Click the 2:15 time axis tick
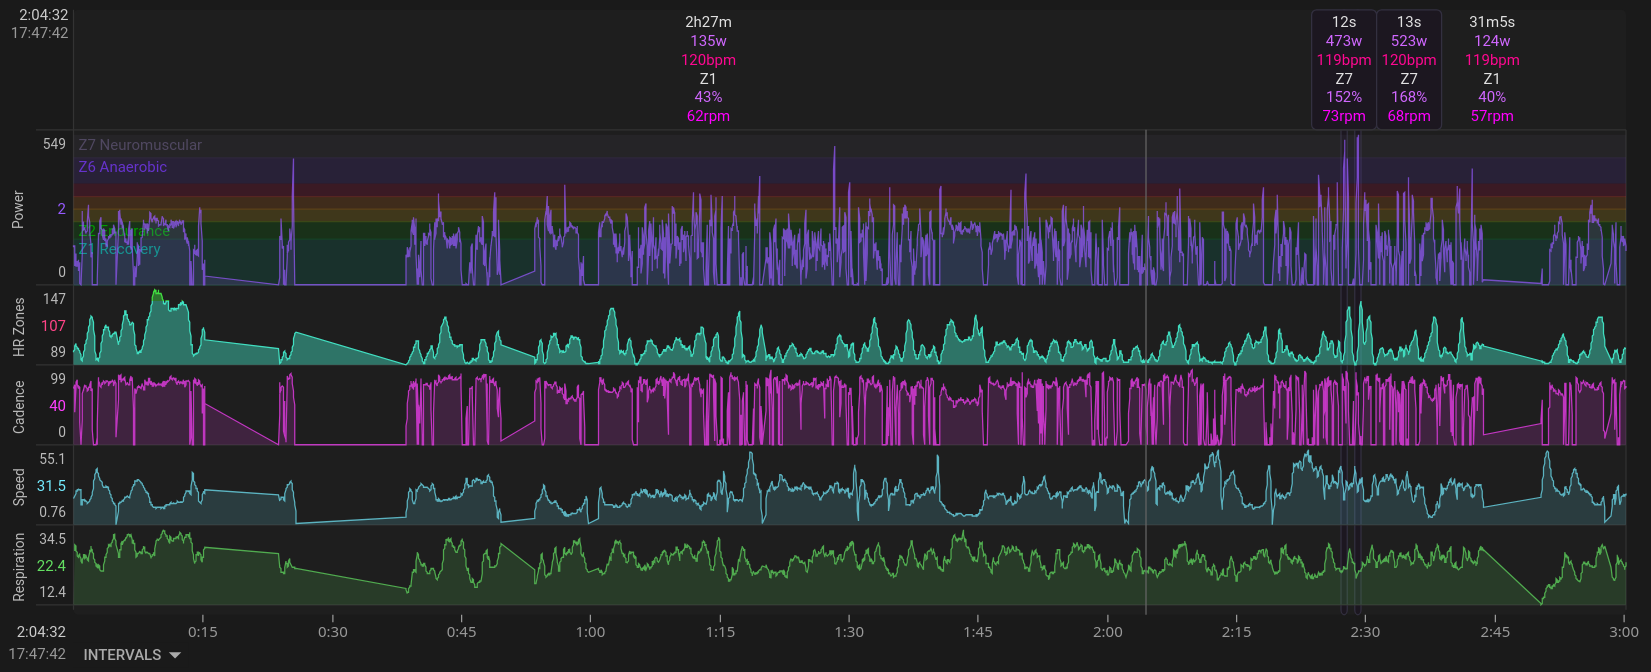Screen dimensions: 1651x672 pyautogui.click(x=1237, y=632)
